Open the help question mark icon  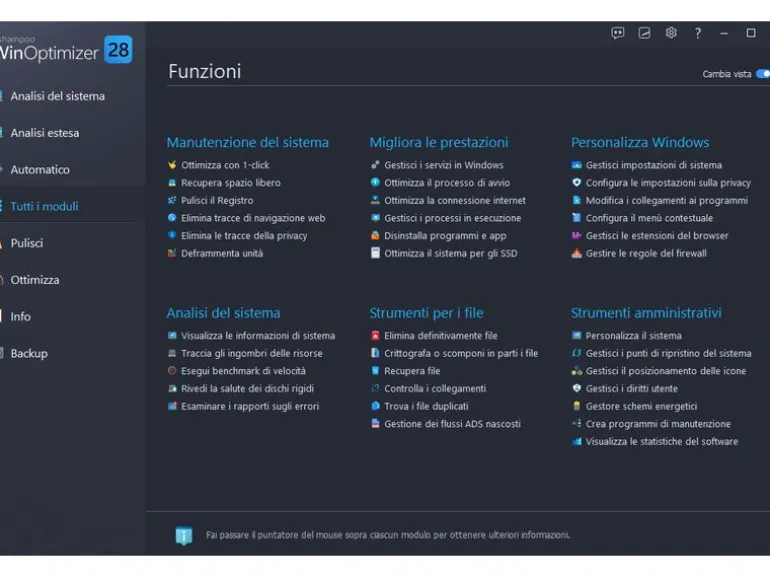697,33
